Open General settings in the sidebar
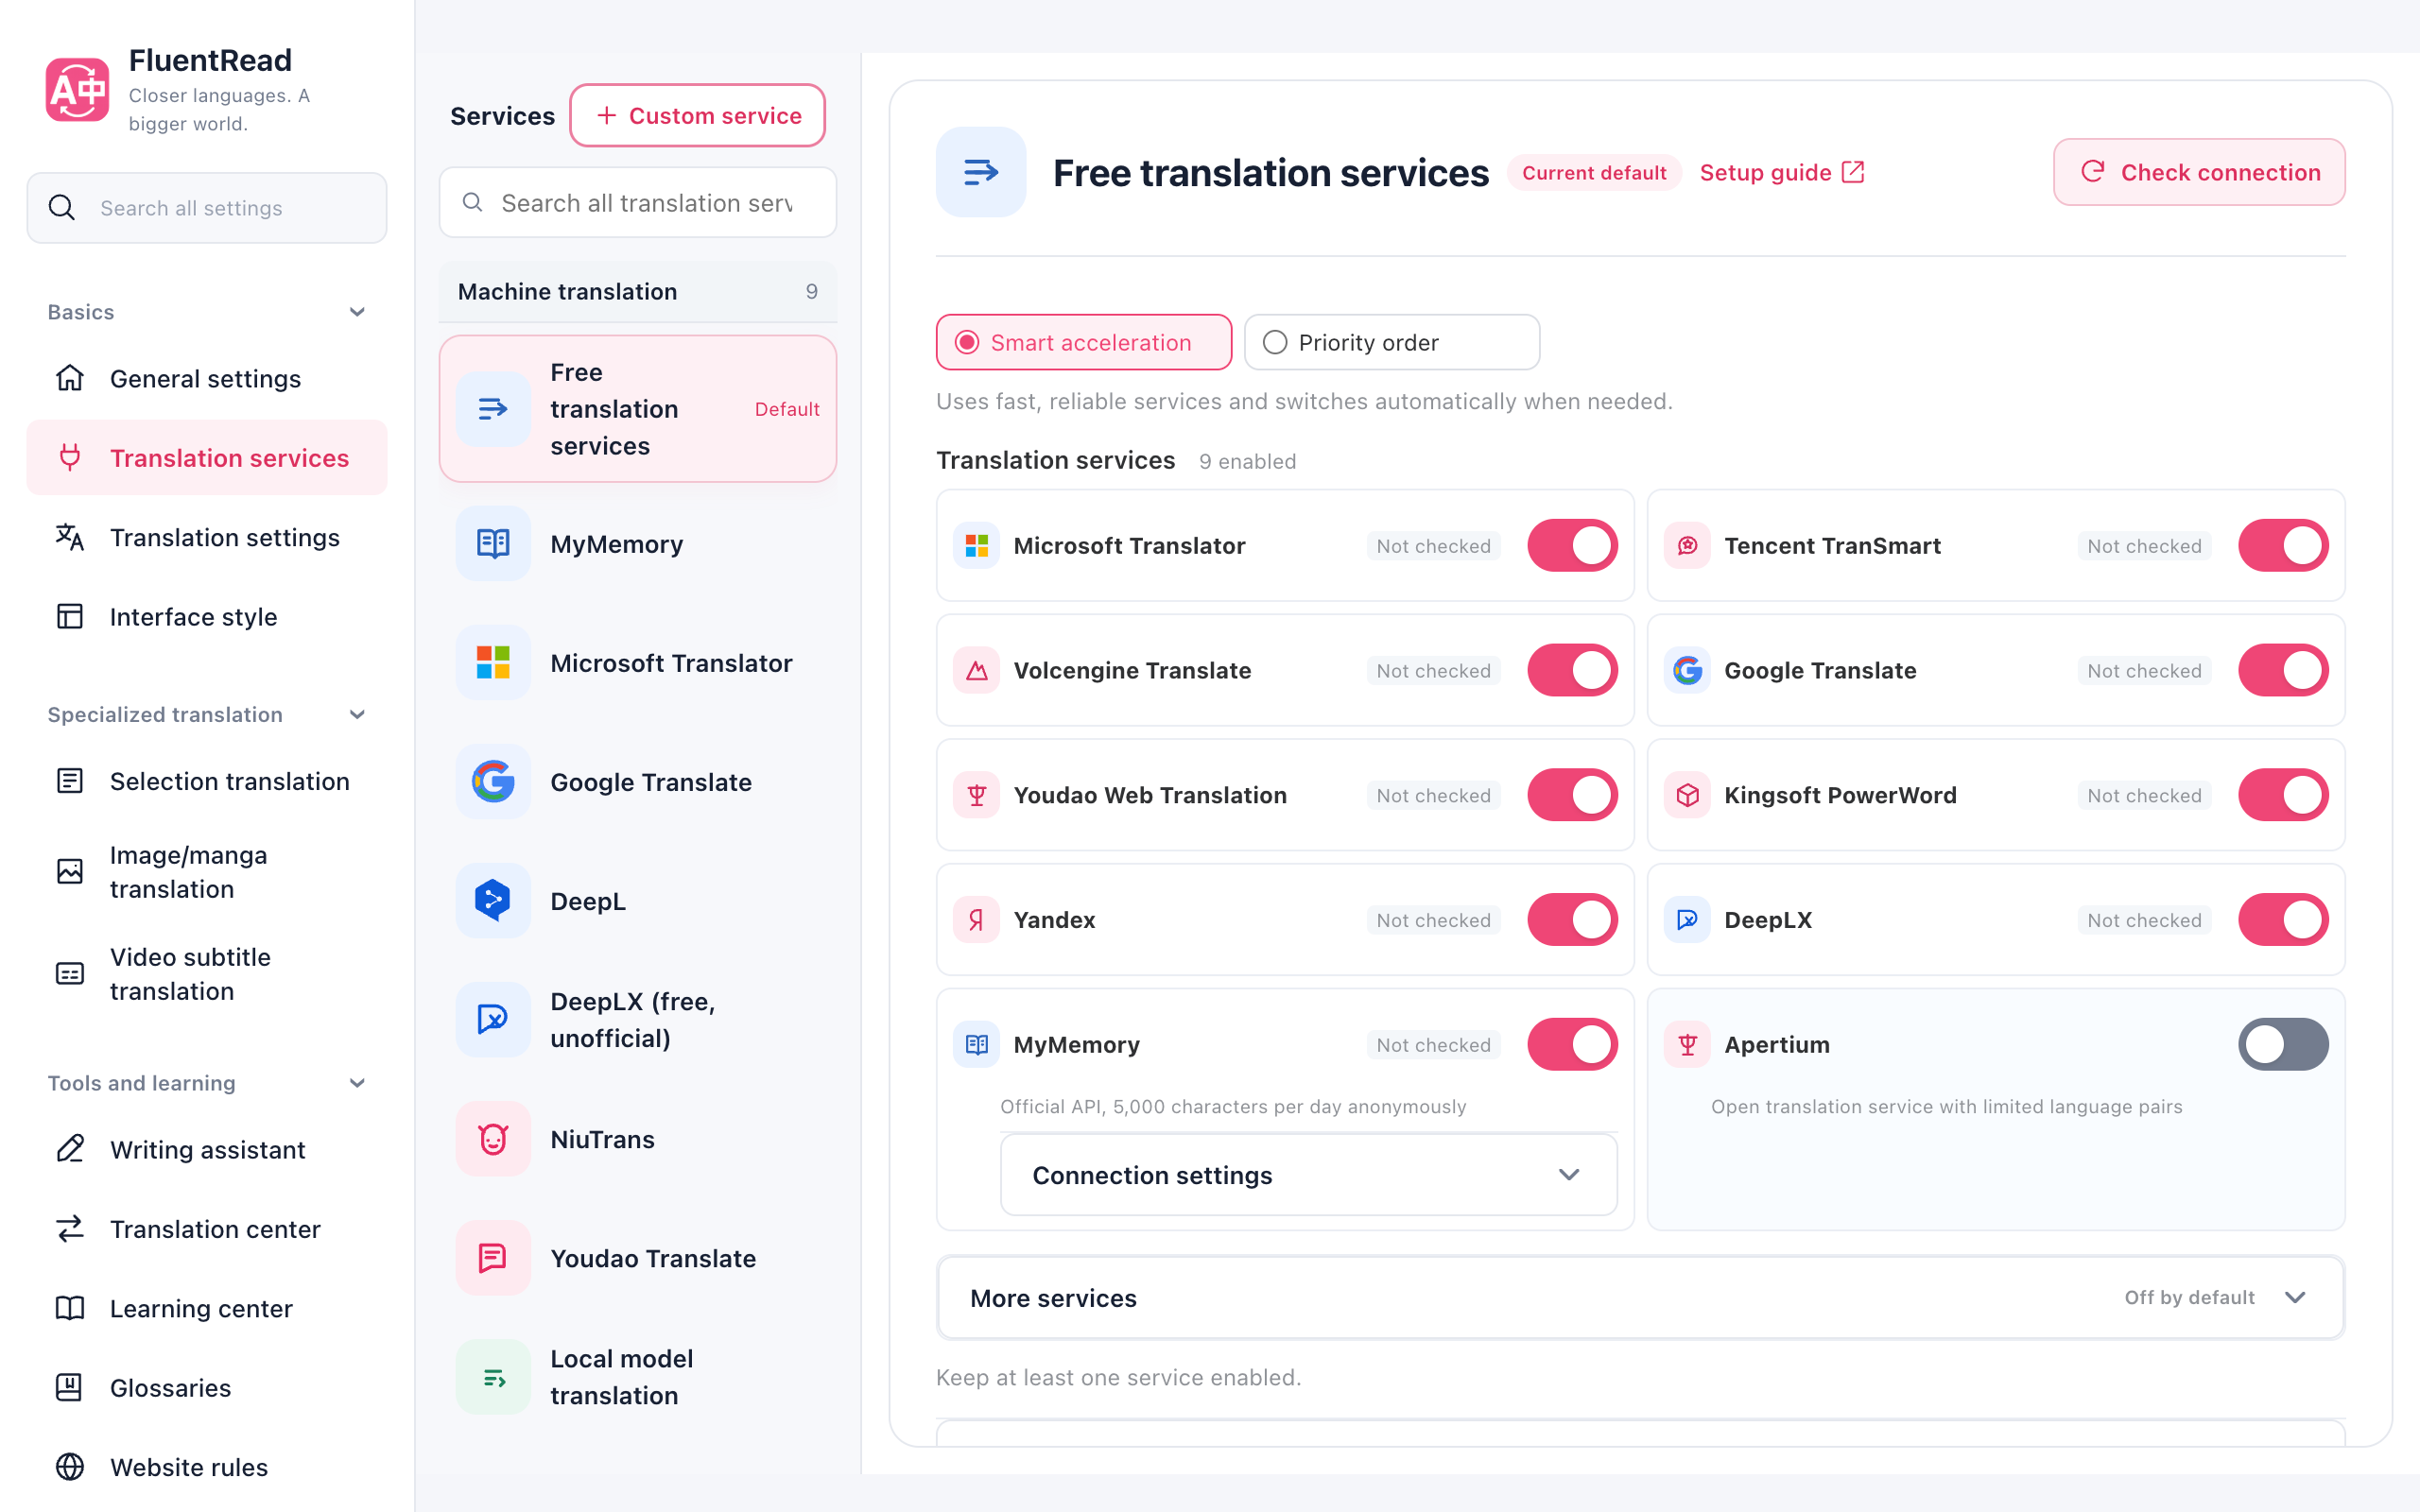 [x=207, y=378]
